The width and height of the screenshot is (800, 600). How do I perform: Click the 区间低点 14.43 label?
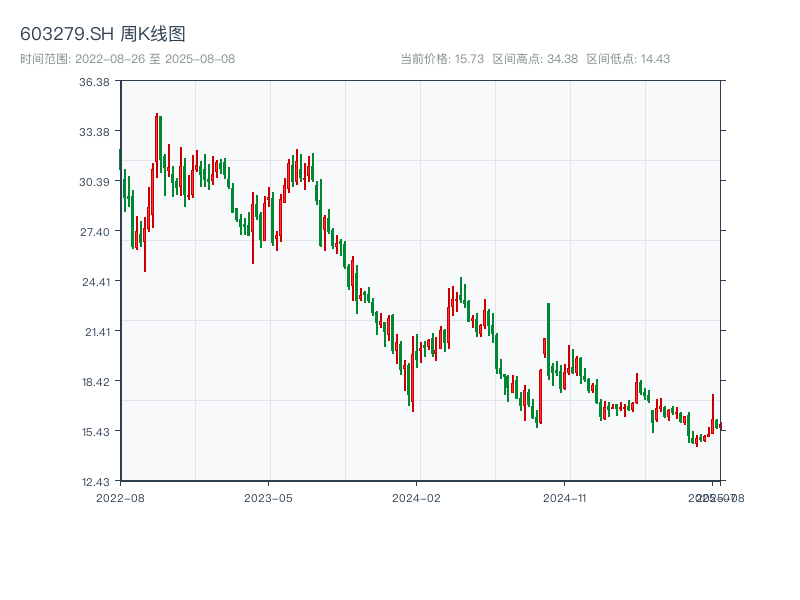(x=628, y=59)
